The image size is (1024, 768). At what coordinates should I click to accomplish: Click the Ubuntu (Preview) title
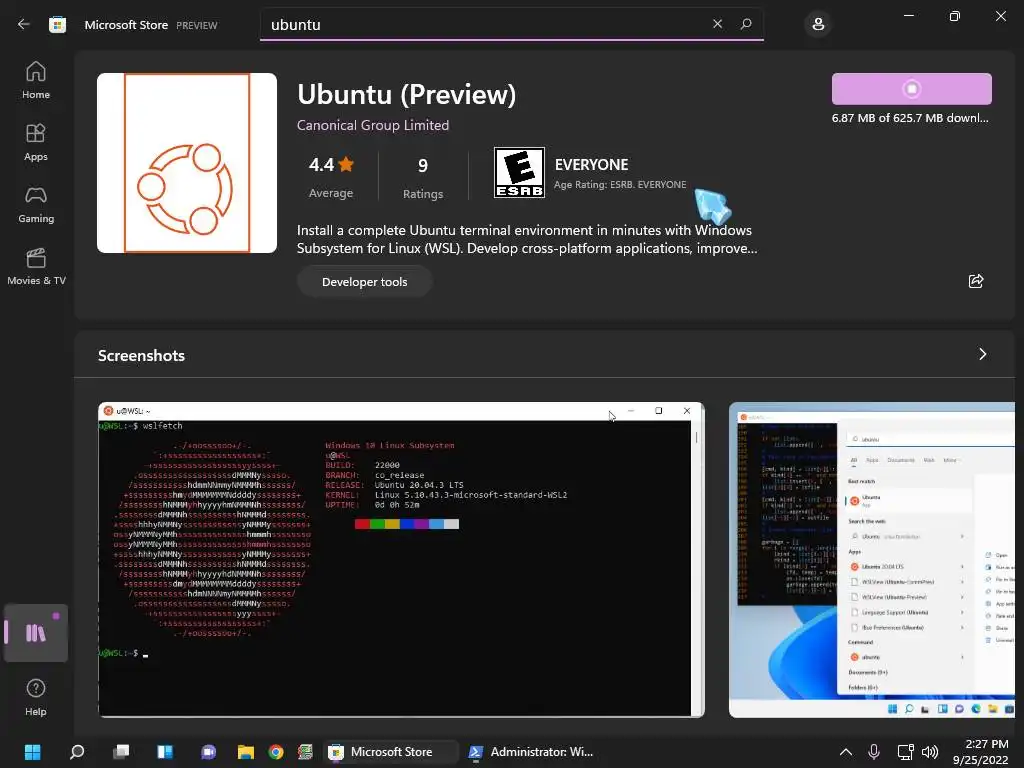pos(406,95)
